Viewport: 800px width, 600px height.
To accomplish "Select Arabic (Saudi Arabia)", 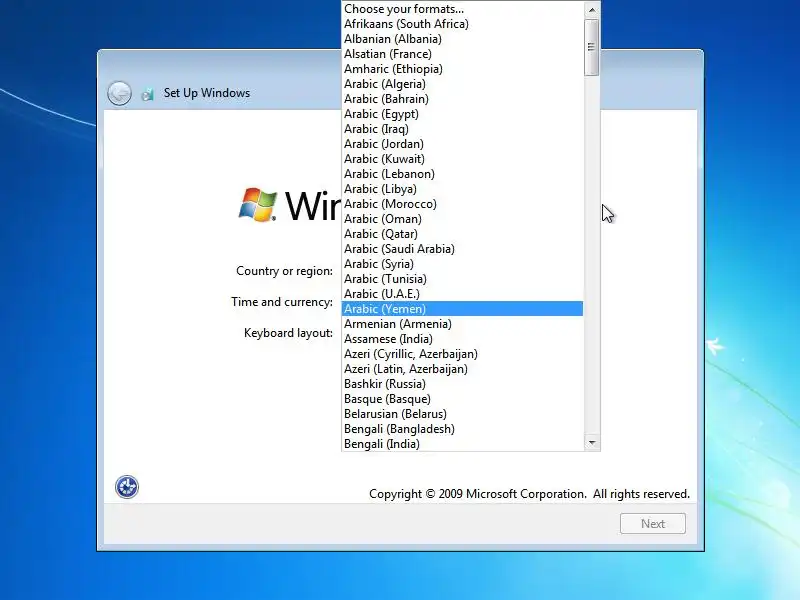I will 462,249.
